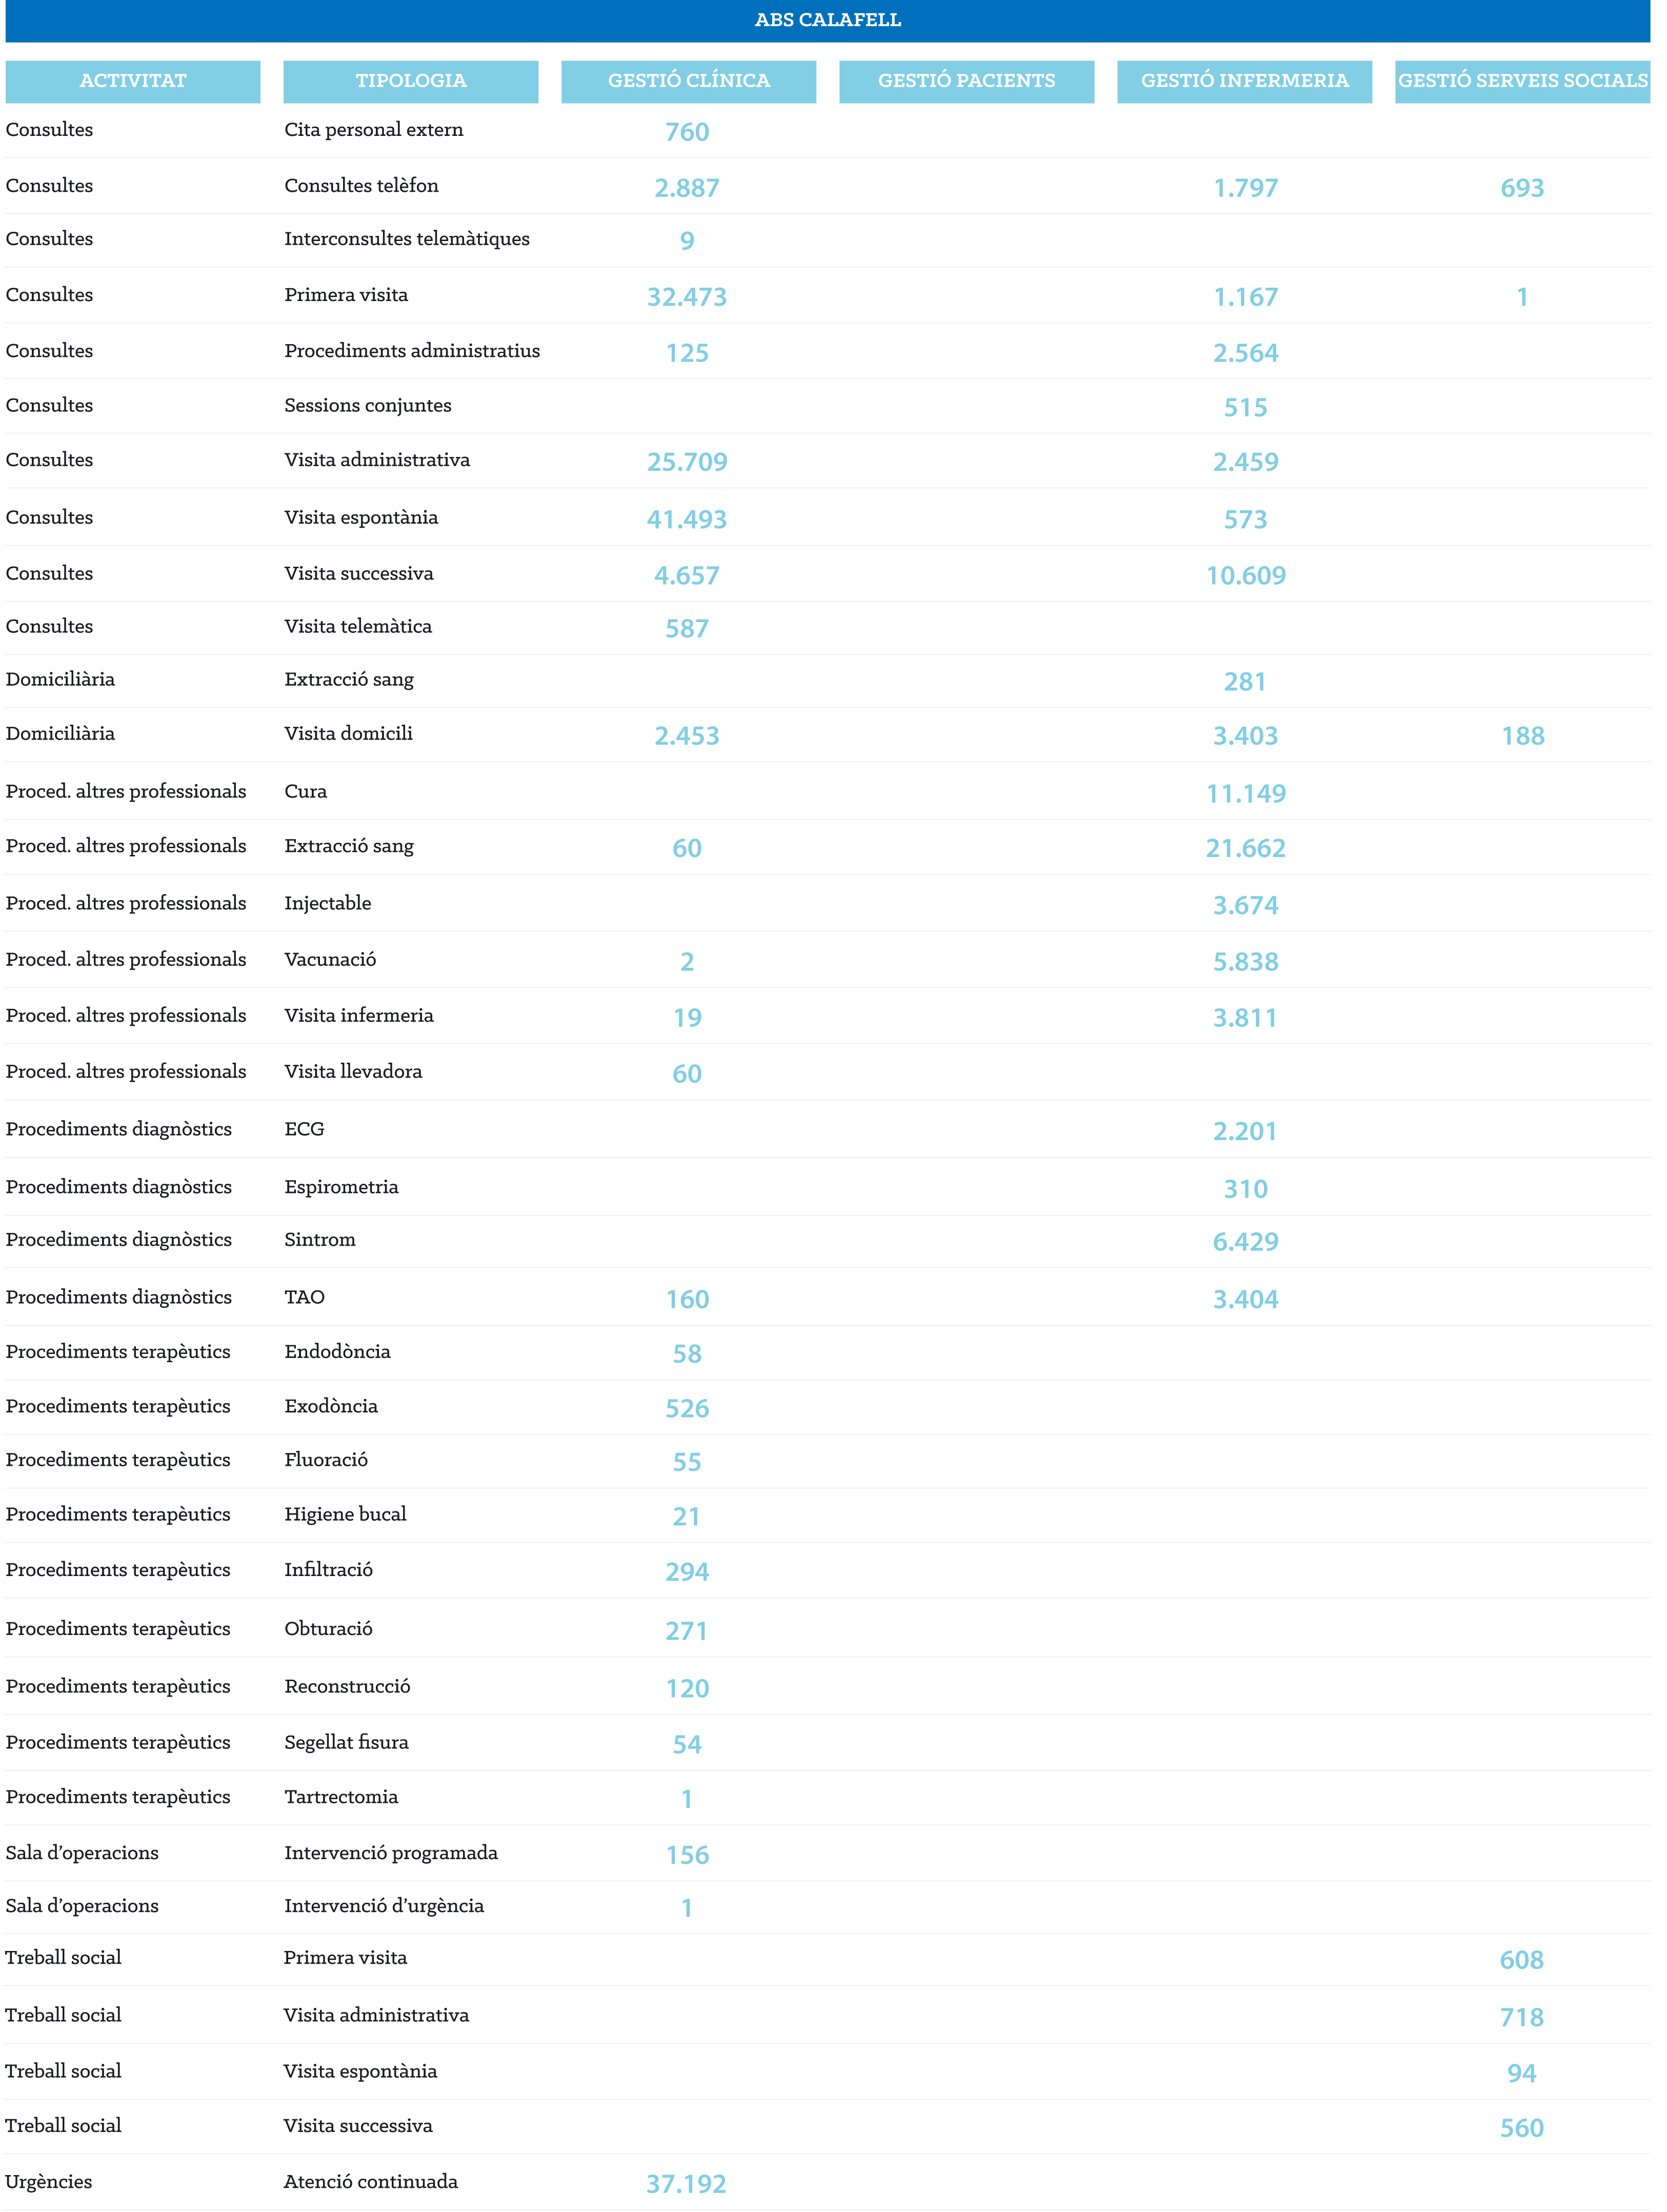
Task: Click the Intervenció programada label
Action: (391, 1853)
